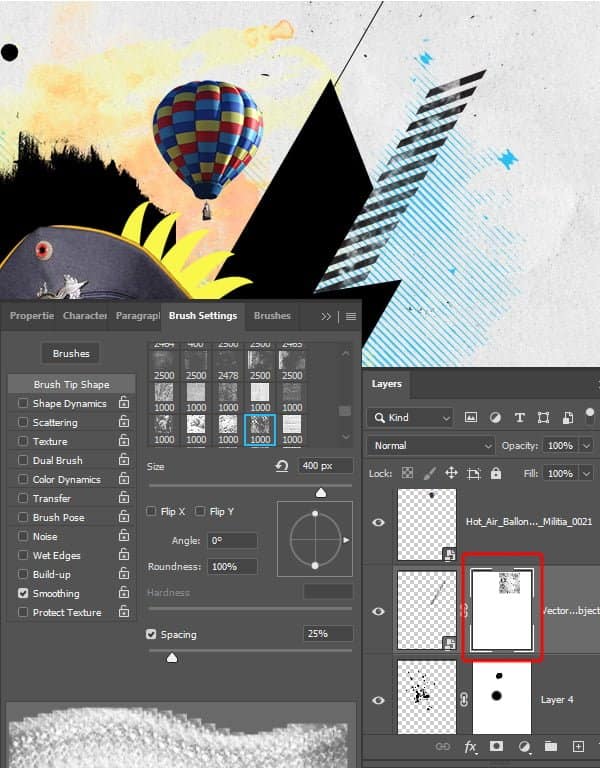Image resolution: width=600 pixels, height=768 pixels.
Task: Hide Layer 4 using its eye icon
Action: point(379,698)
